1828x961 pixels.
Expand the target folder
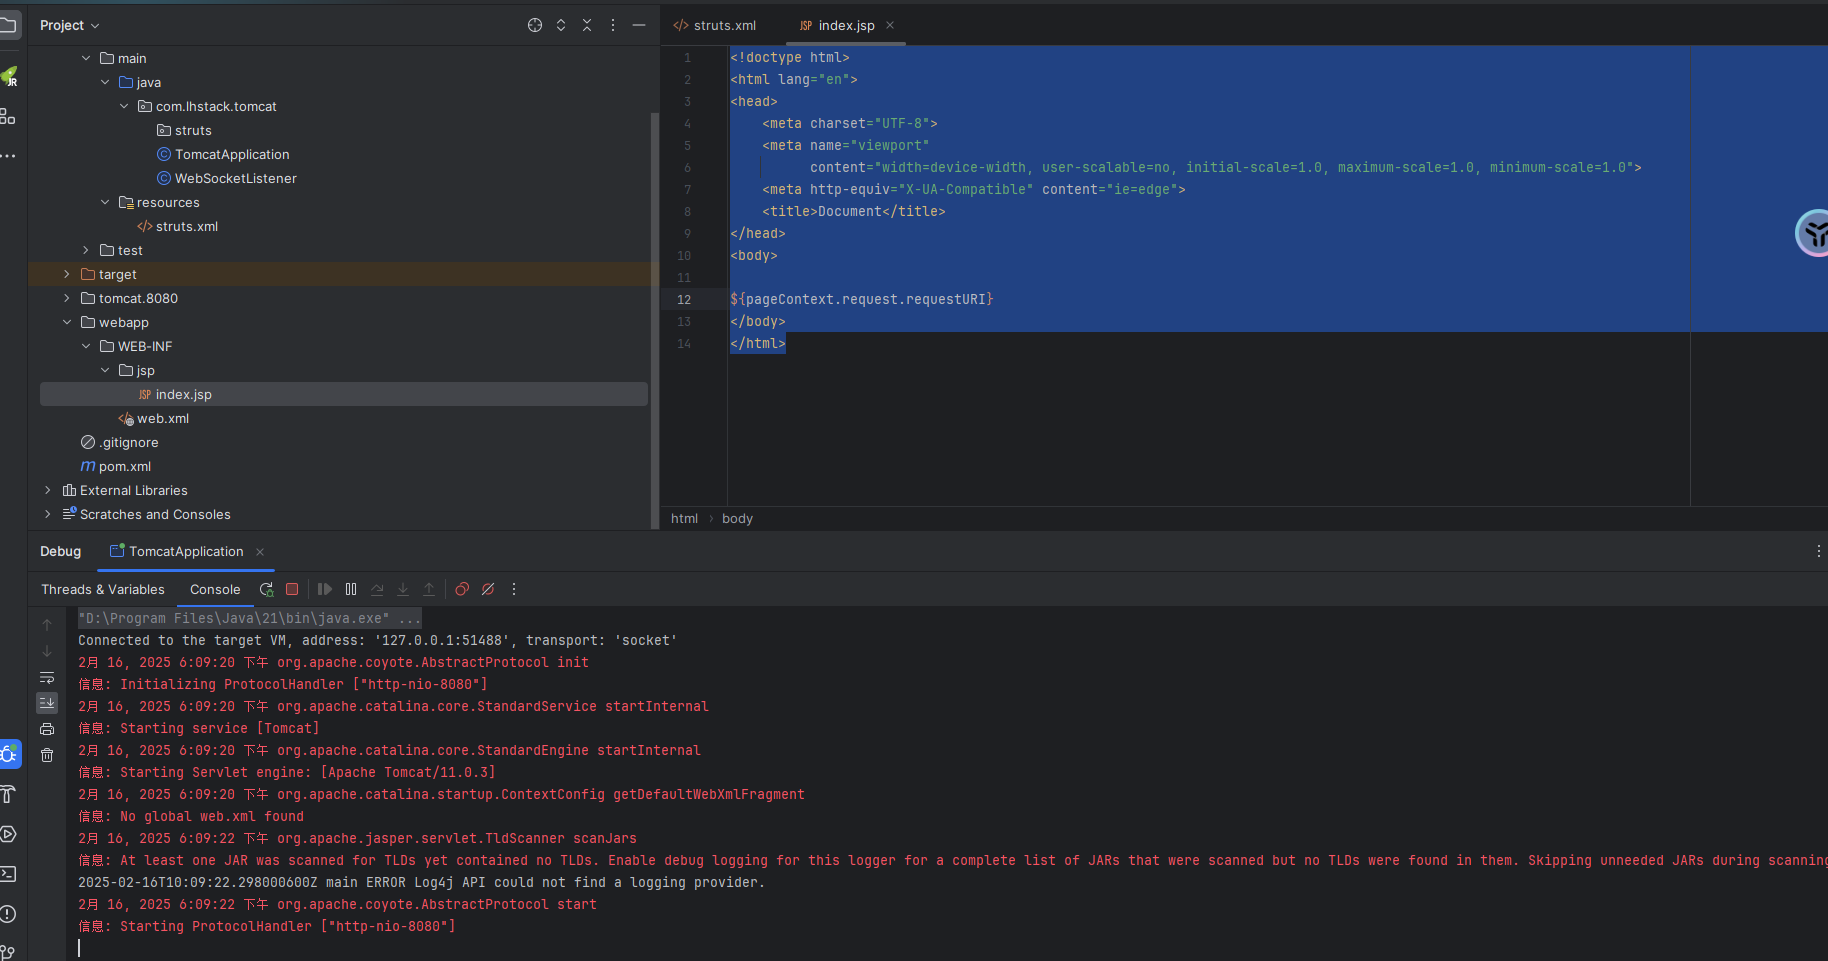coord(67,274)
